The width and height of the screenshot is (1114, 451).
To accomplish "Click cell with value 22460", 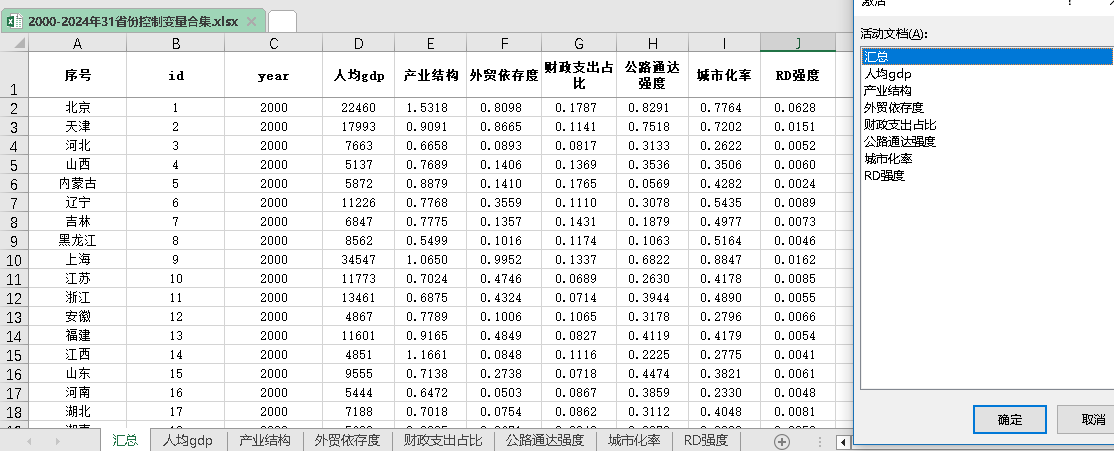I will pos(359,108).
